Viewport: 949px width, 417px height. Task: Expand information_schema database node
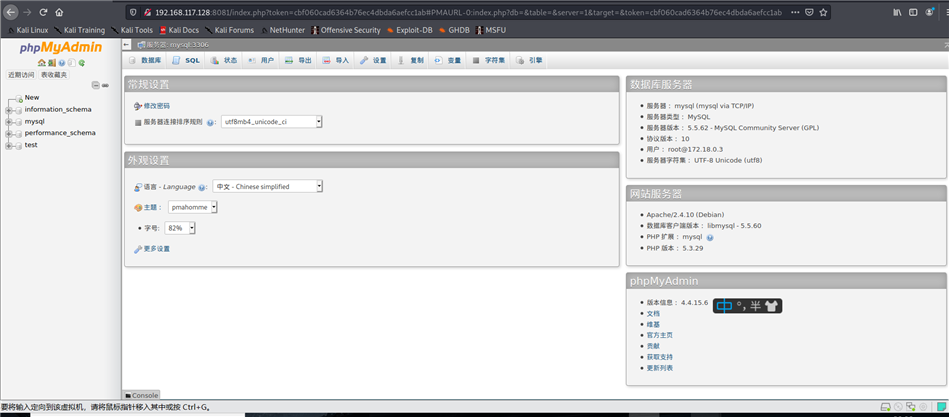click(8, 110)
